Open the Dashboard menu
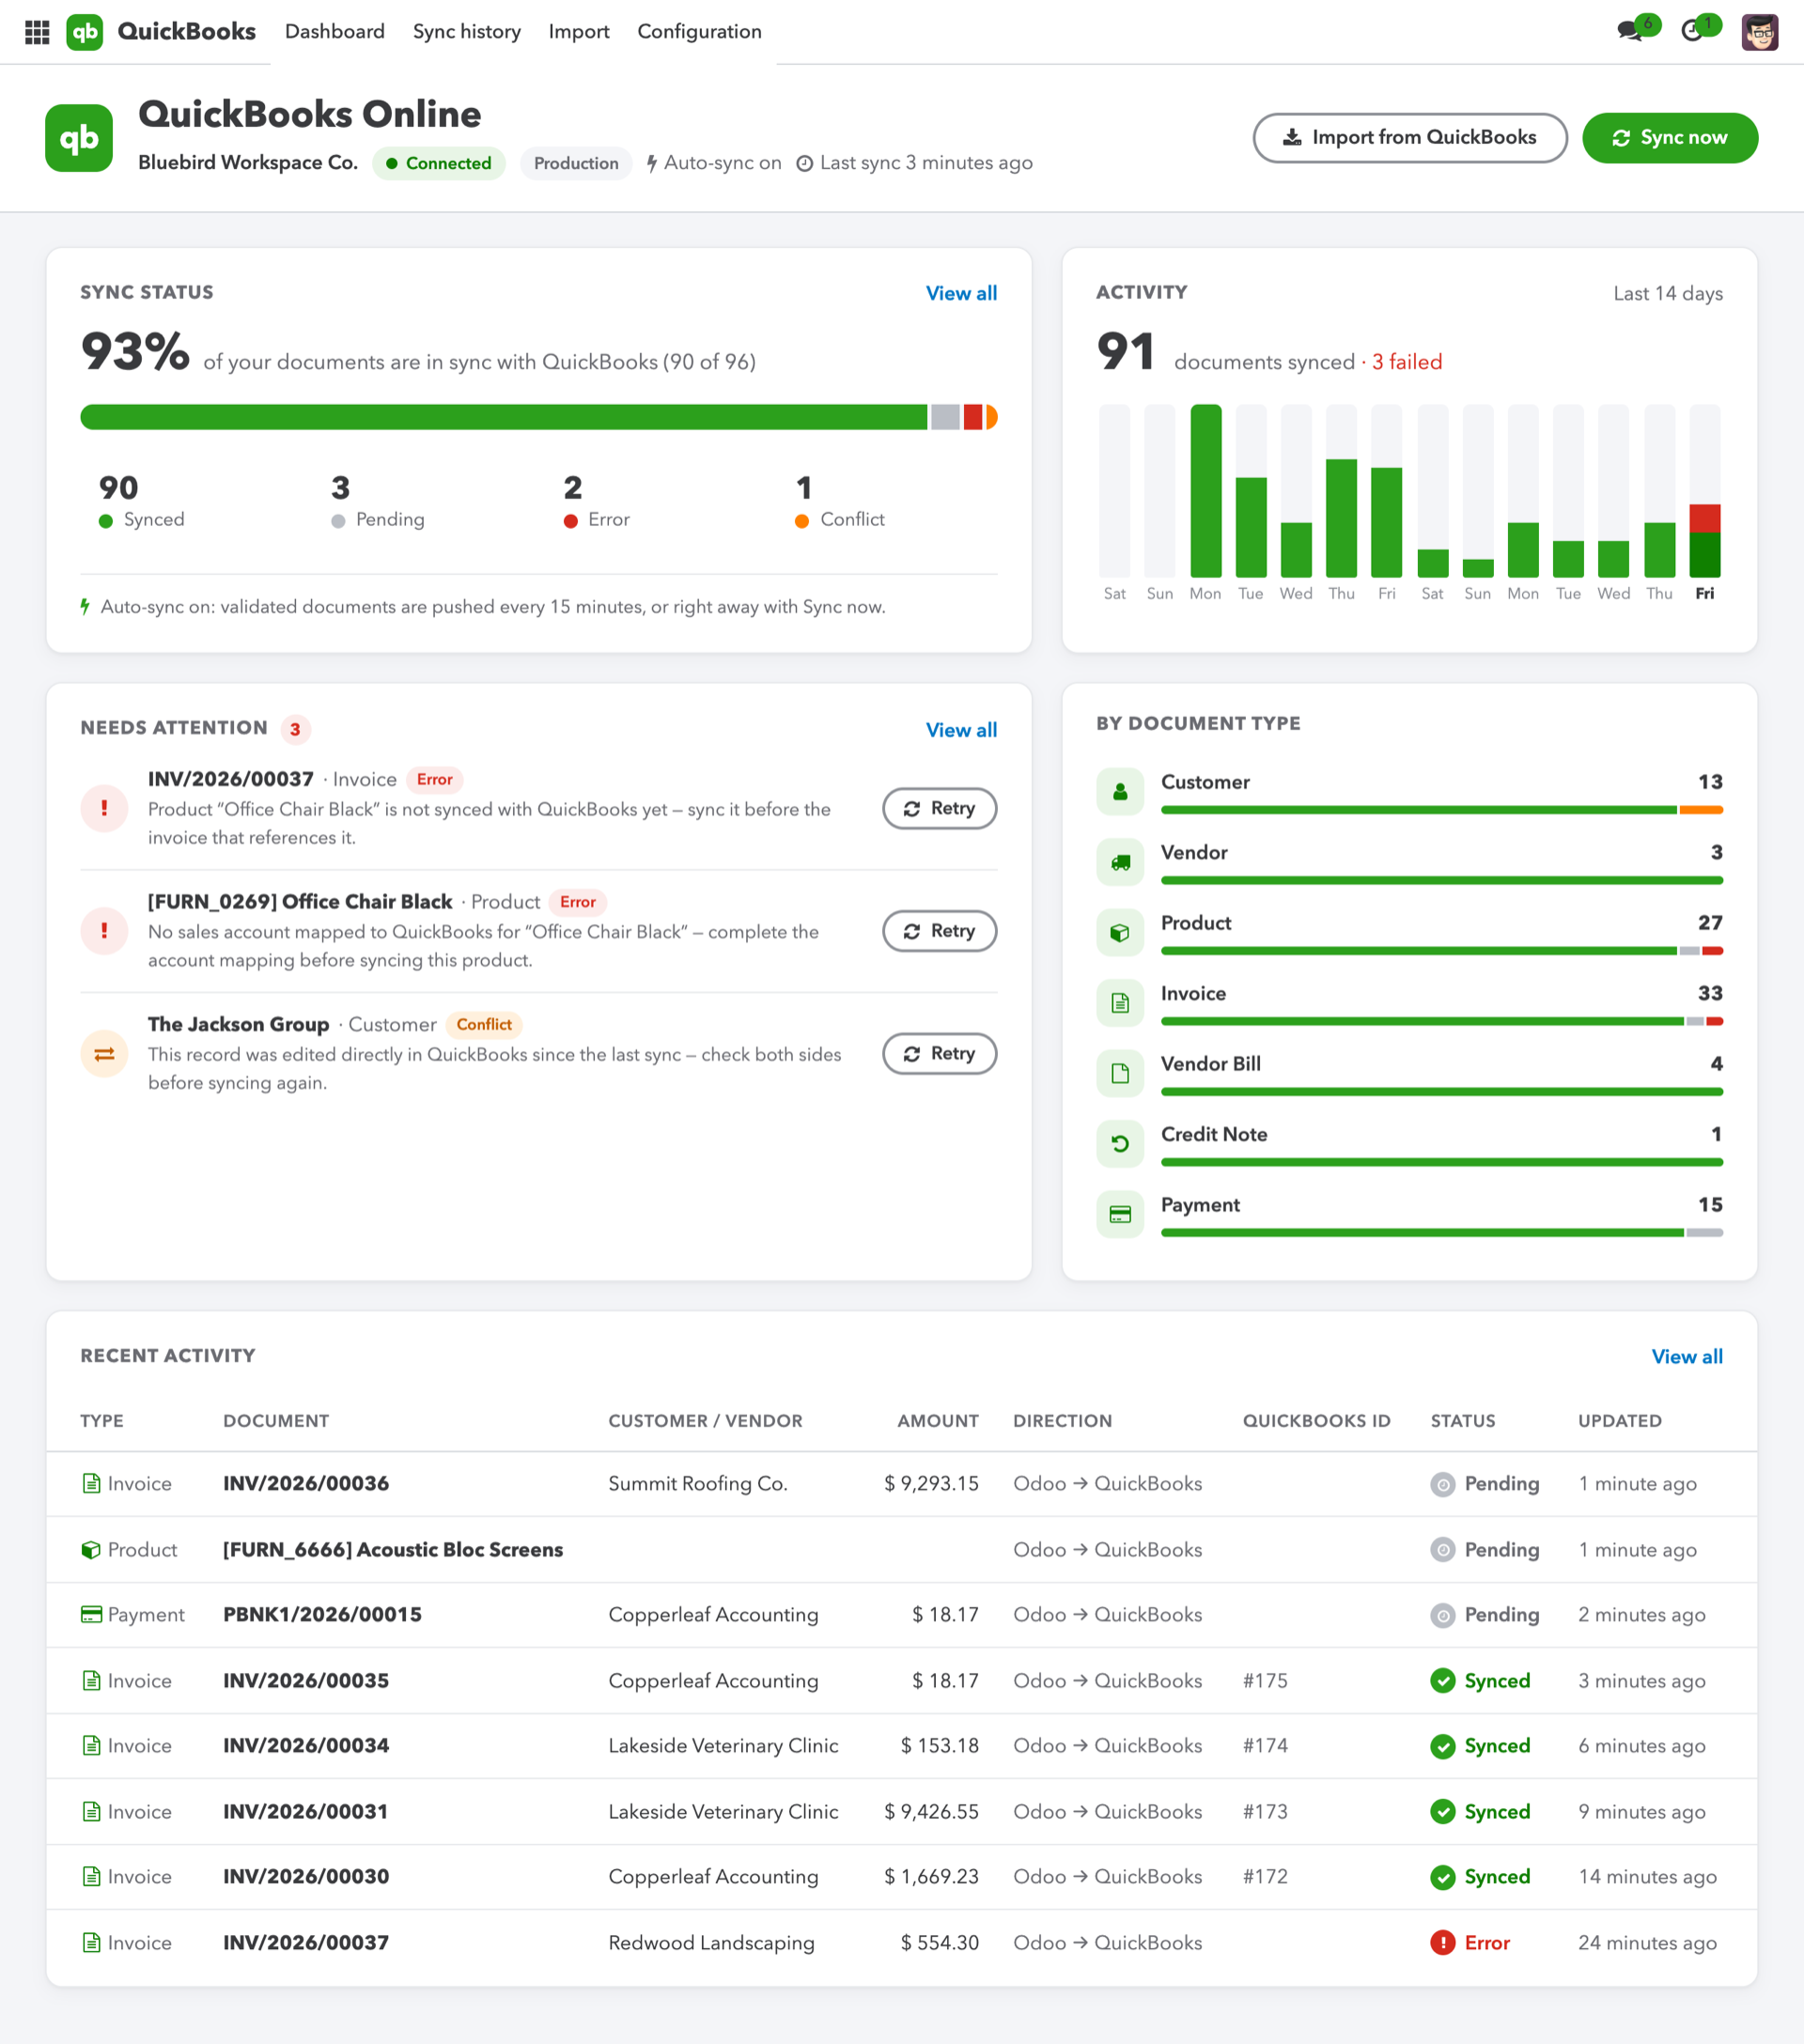Viewport: 1804px width, 2044px height. (x=335, y=31)
